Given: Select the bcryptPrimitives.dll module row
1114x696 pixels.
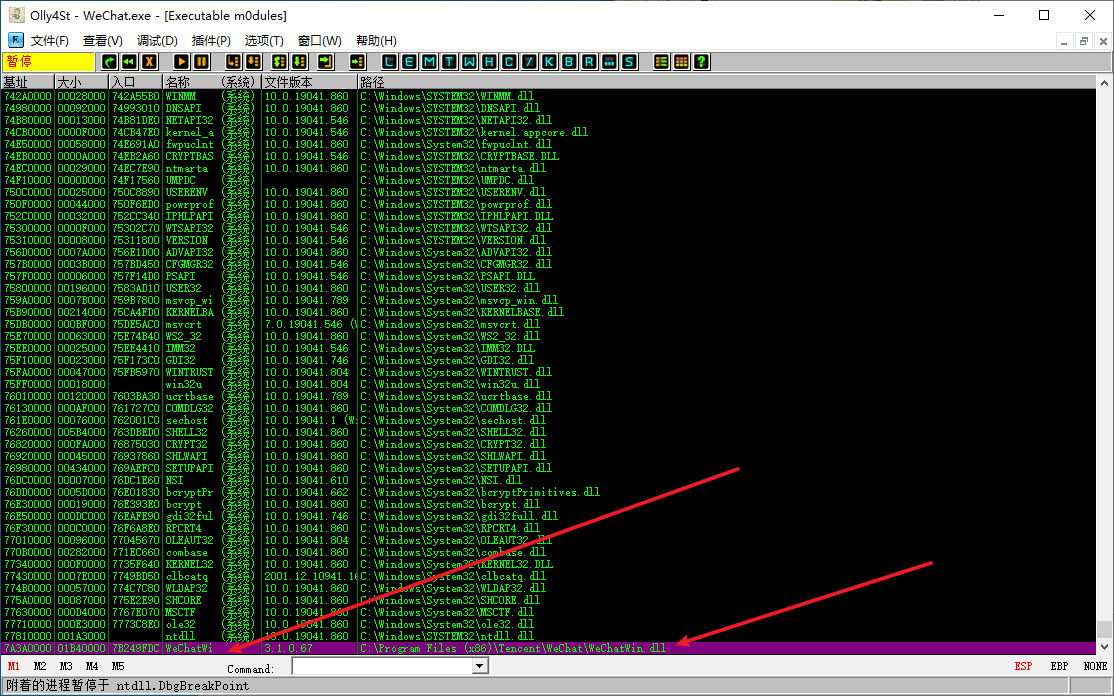Looking at the screenshot, I should point(548,492).
